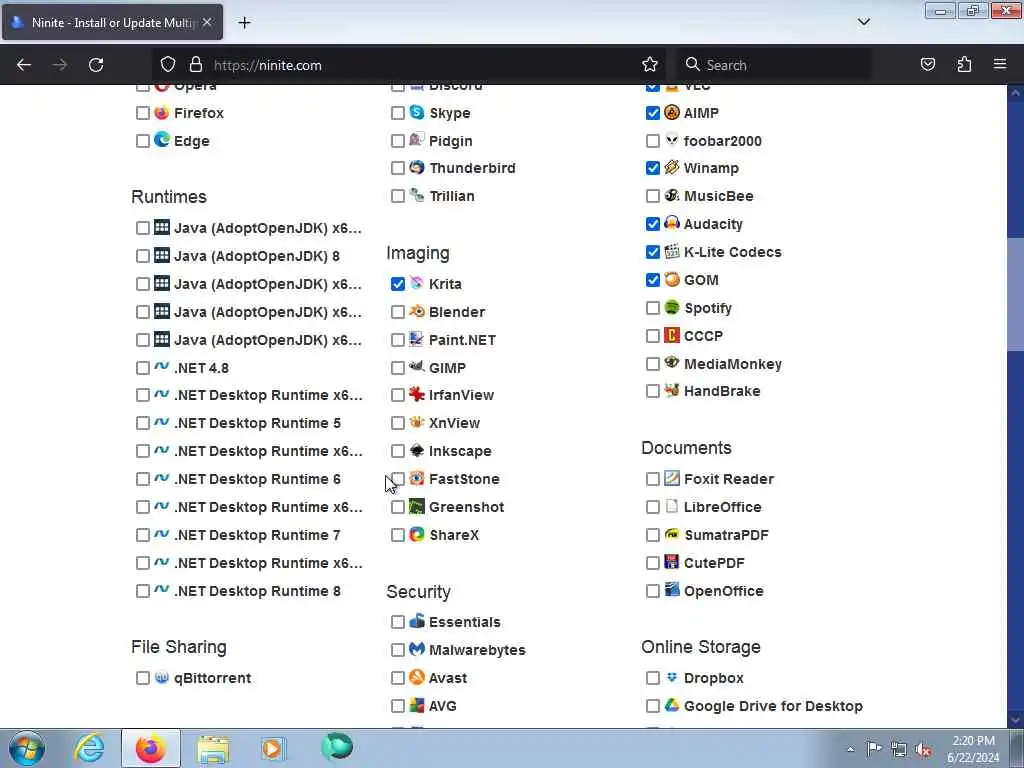Image resolution: width=1024 pixels, height=768 pixels.
Task: Reload the current page
Action: coord(96,65)
